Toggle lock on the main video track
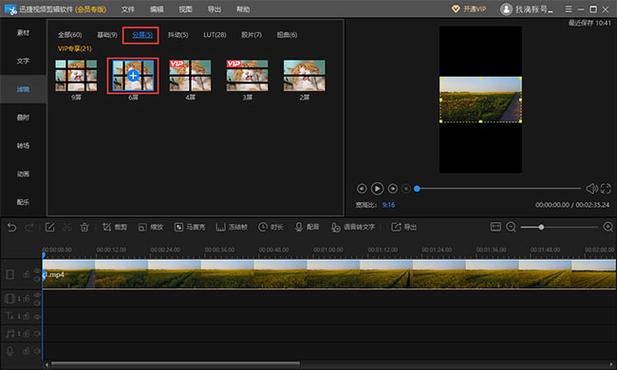This screenshot has height=370, width=617. tap(26, 274)
